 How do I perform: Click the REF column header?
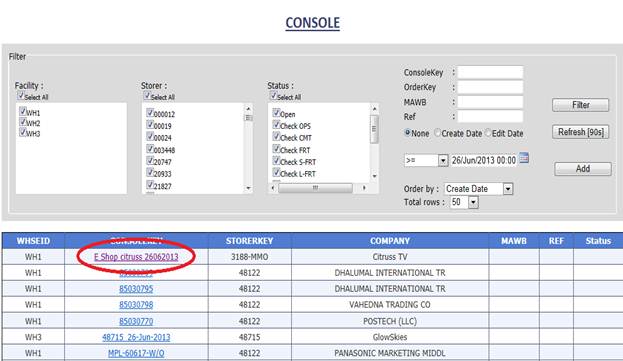556,241
